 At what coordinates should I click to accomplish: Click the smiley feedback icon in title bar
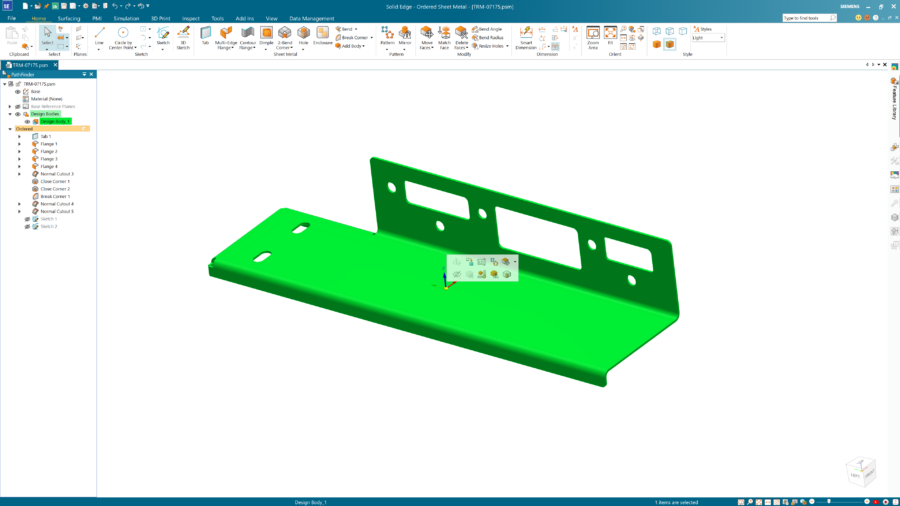pyautogui.click(x=858, y=18)
